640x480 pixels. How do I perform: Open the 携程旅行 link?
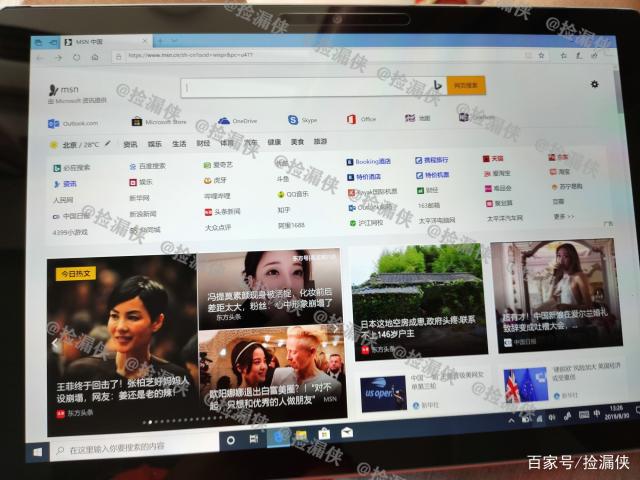coord(432,160)
